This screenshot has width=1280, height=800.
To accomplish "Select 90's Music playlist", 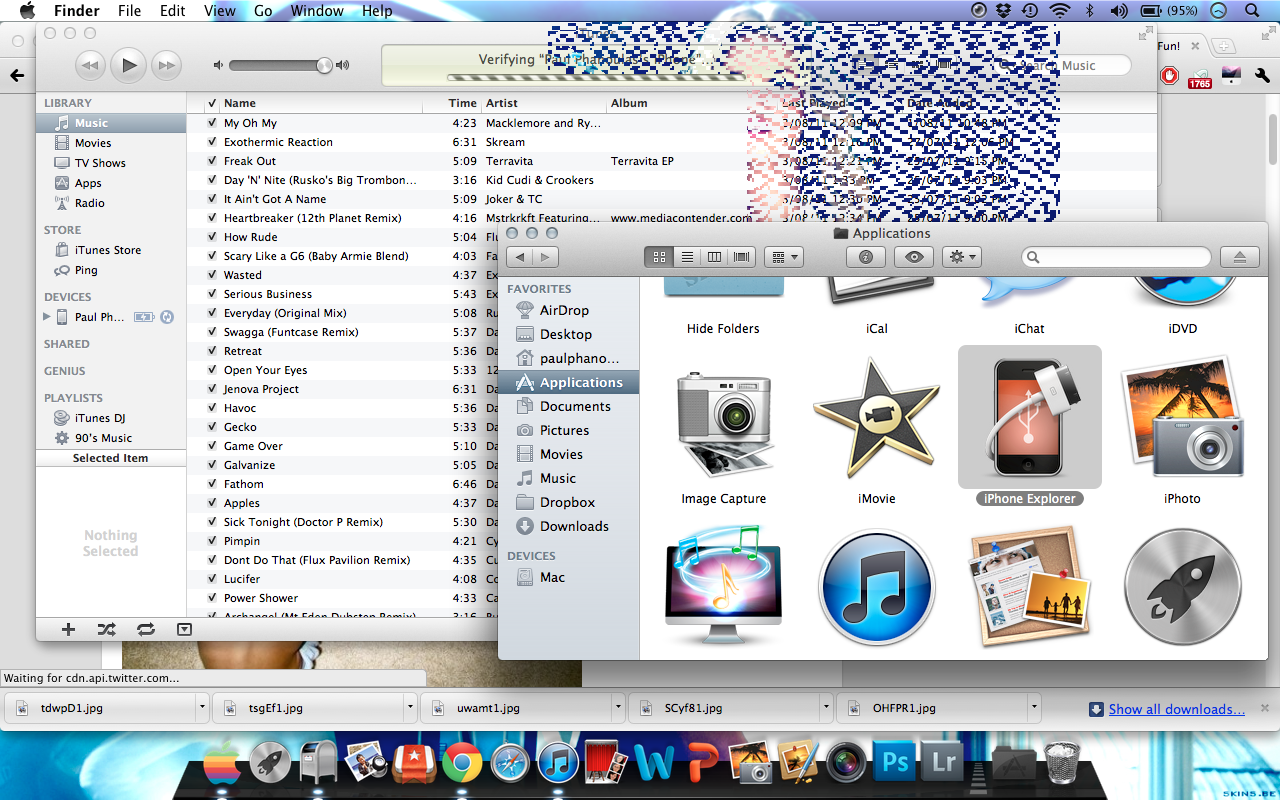I will point(103,438).
